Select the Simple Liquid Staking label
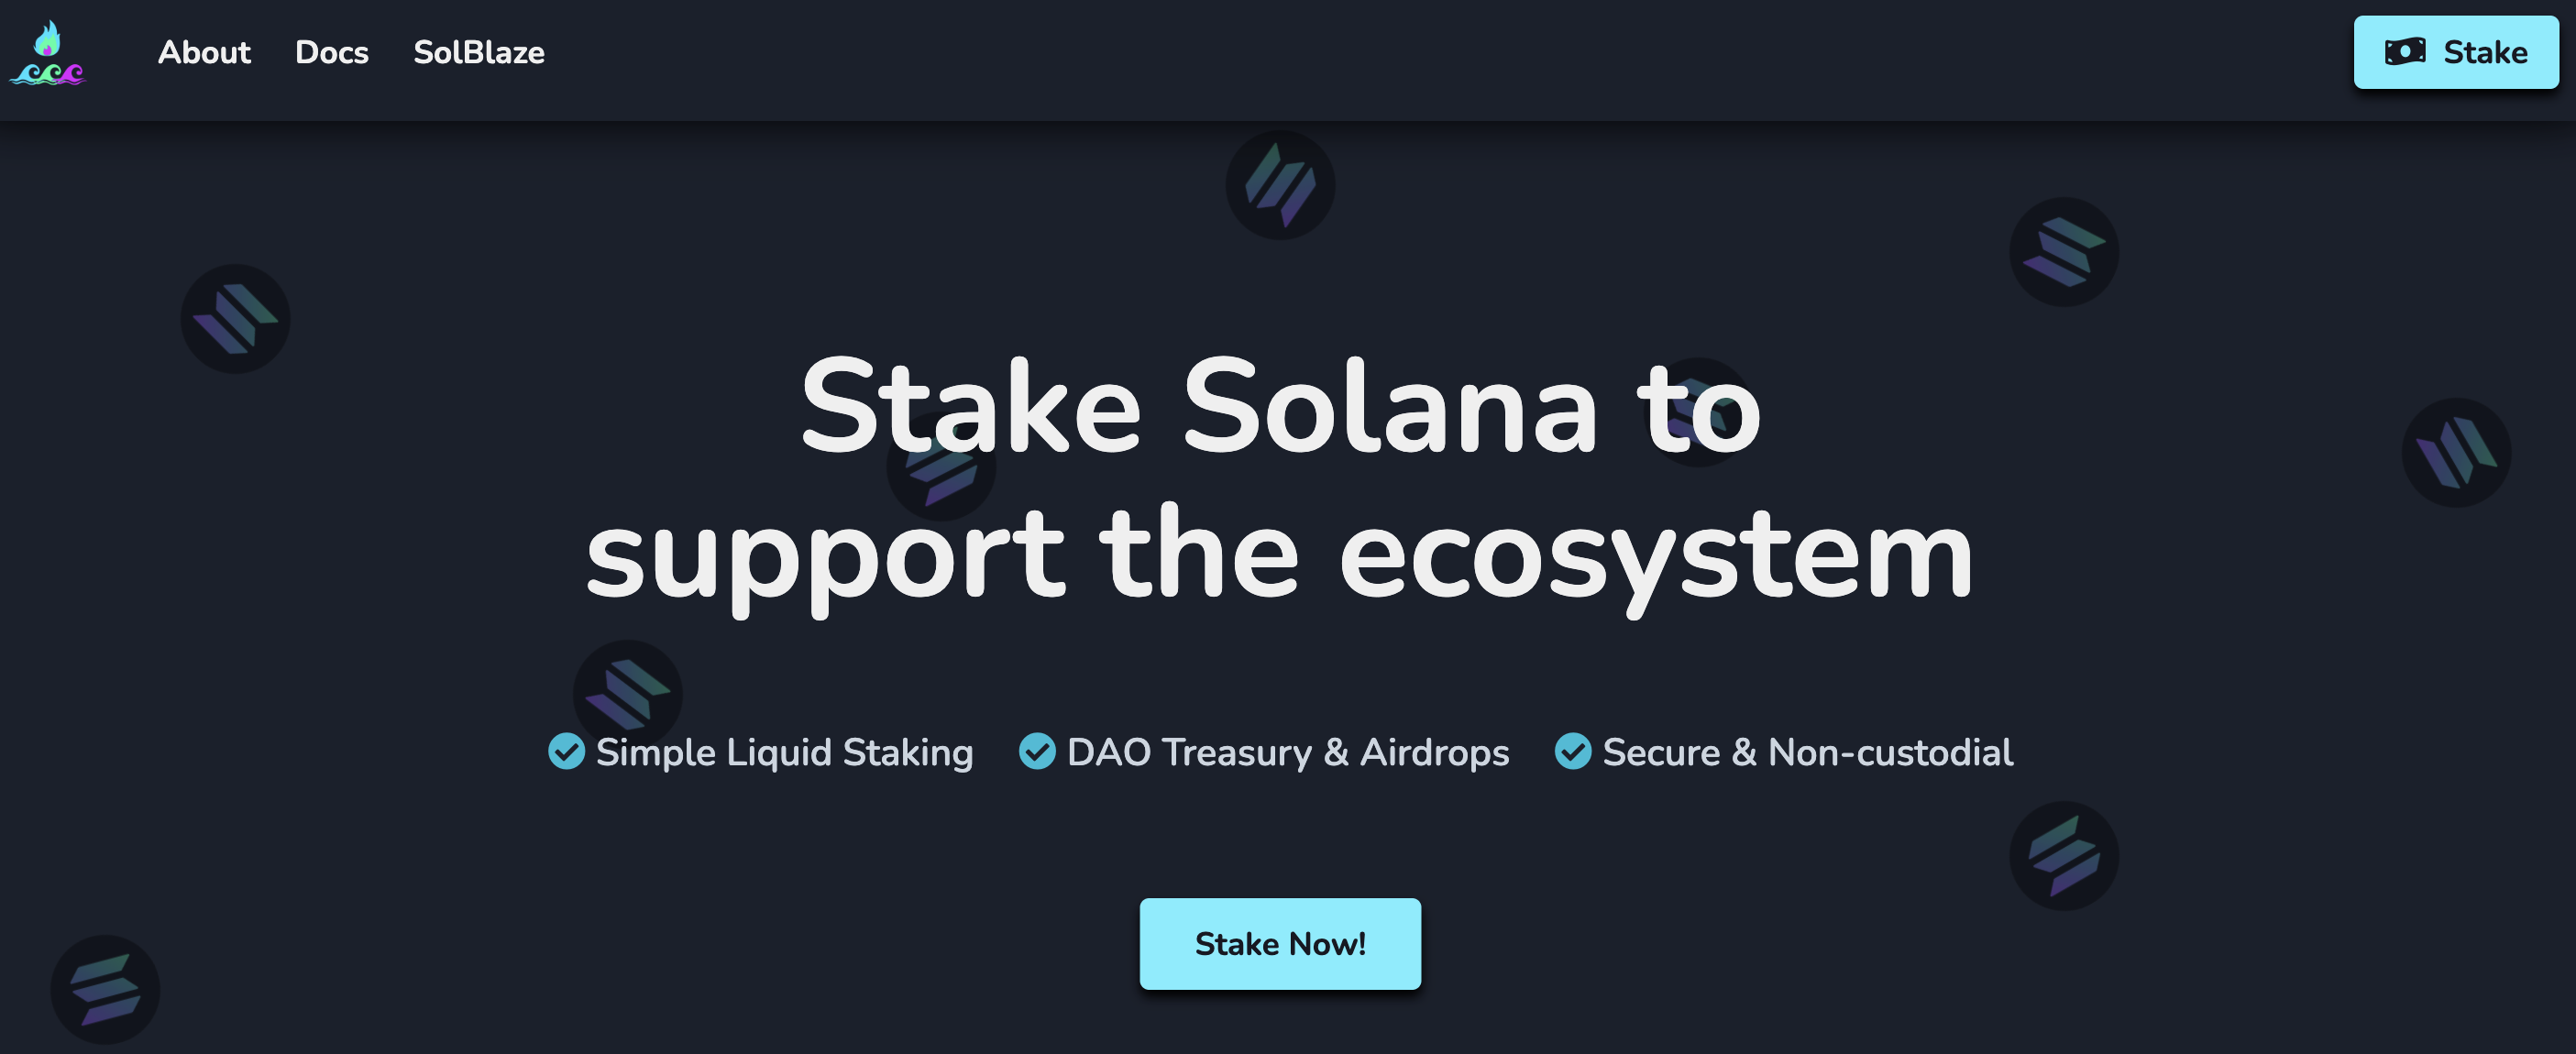This screenshot has width=2576, height=1054. pyautogui.click(x=784, y=753)
